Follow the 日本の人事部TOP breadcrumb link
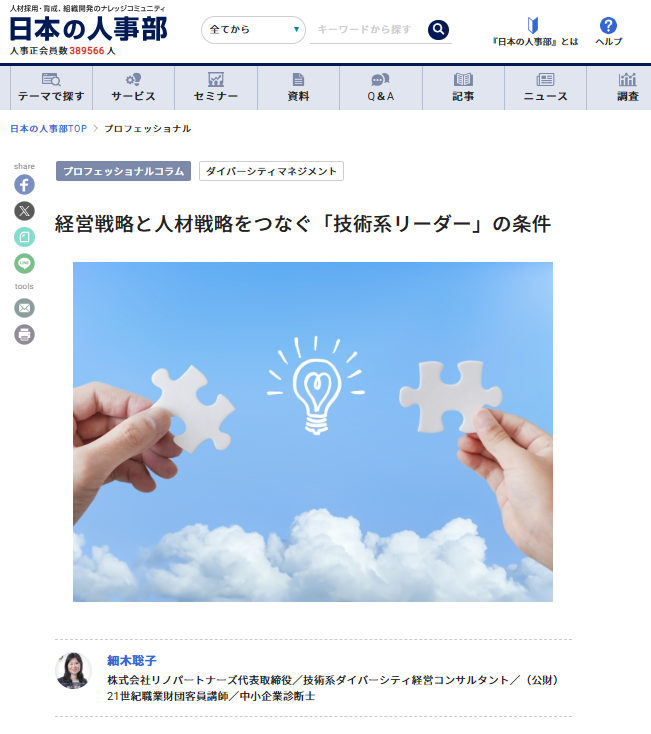Viewport: 651px width, 734px height. point(49,129)
